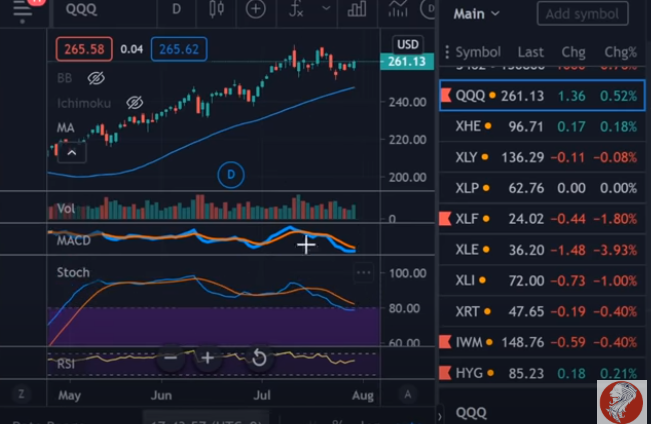Click the 261.13 current price label

[x=407, y=61]
